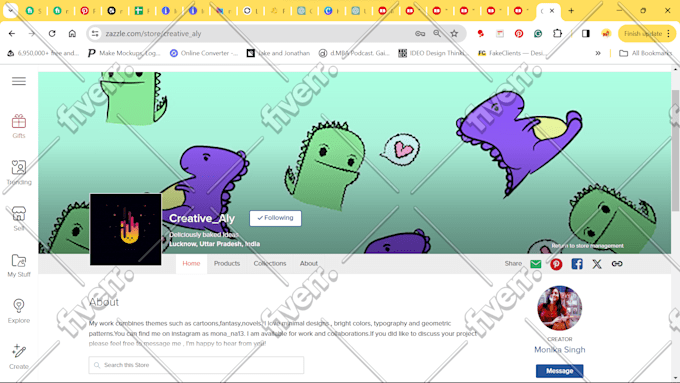Switch to About tab
The width and height of the screenshot is (680, 383).
pyautogui.click(x=309, y=263)
